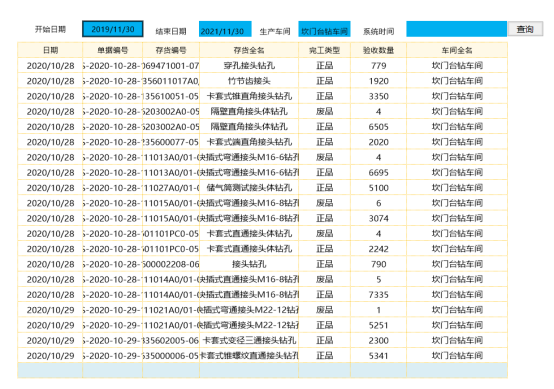Click the item name 竹节齿接头
The width and height of the screenshot is (554, 389).
(x=249, y=81)
